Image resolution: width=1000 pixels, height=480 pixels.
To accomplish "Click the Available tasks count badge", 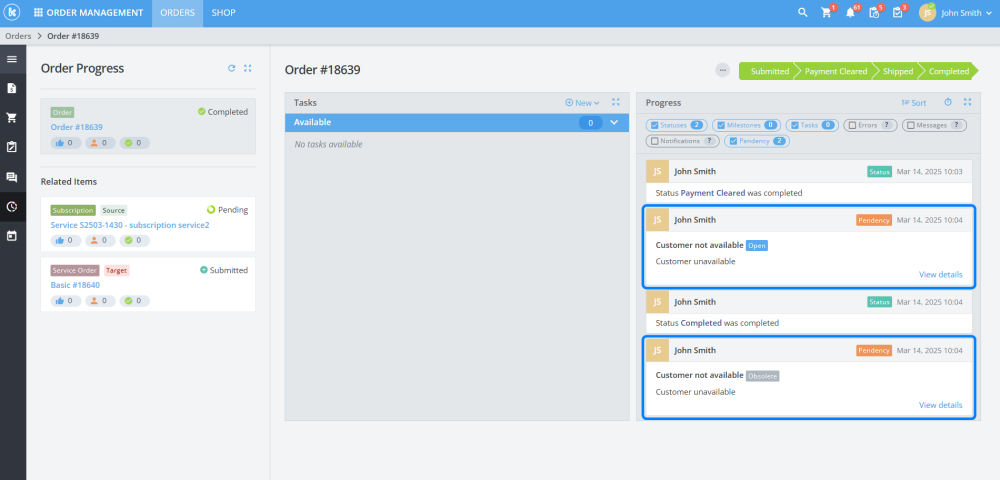I will [x=591, y=122].
